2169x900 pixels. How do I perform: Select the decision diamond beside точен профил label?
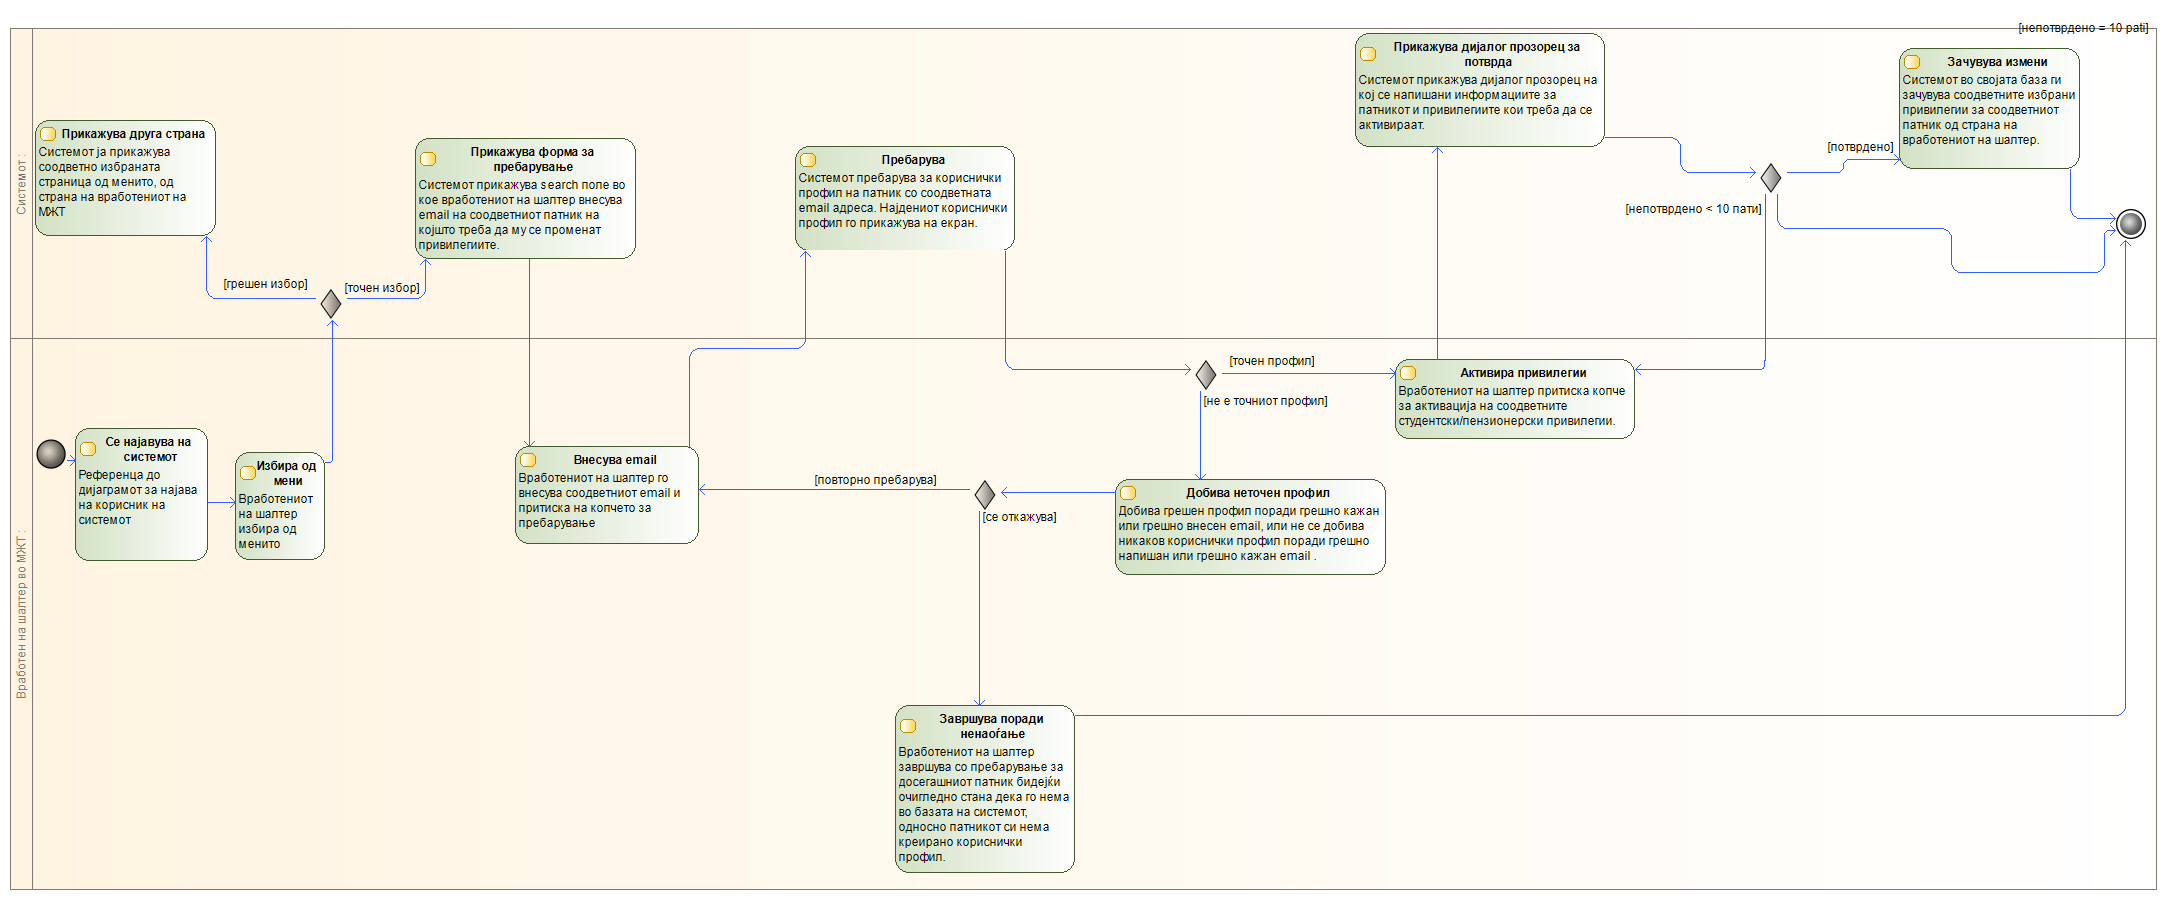1206,374
